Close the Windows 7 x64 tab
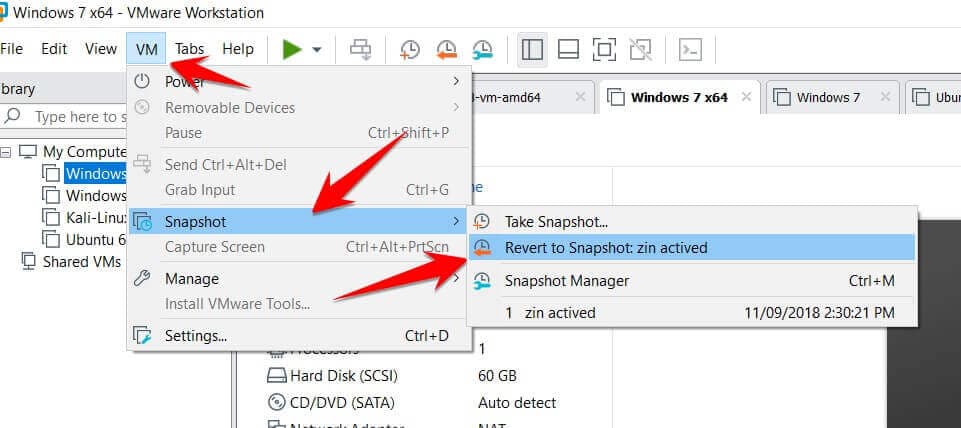Image resolution: width=961 pixels, height=428 pixels. pos(746,97)
